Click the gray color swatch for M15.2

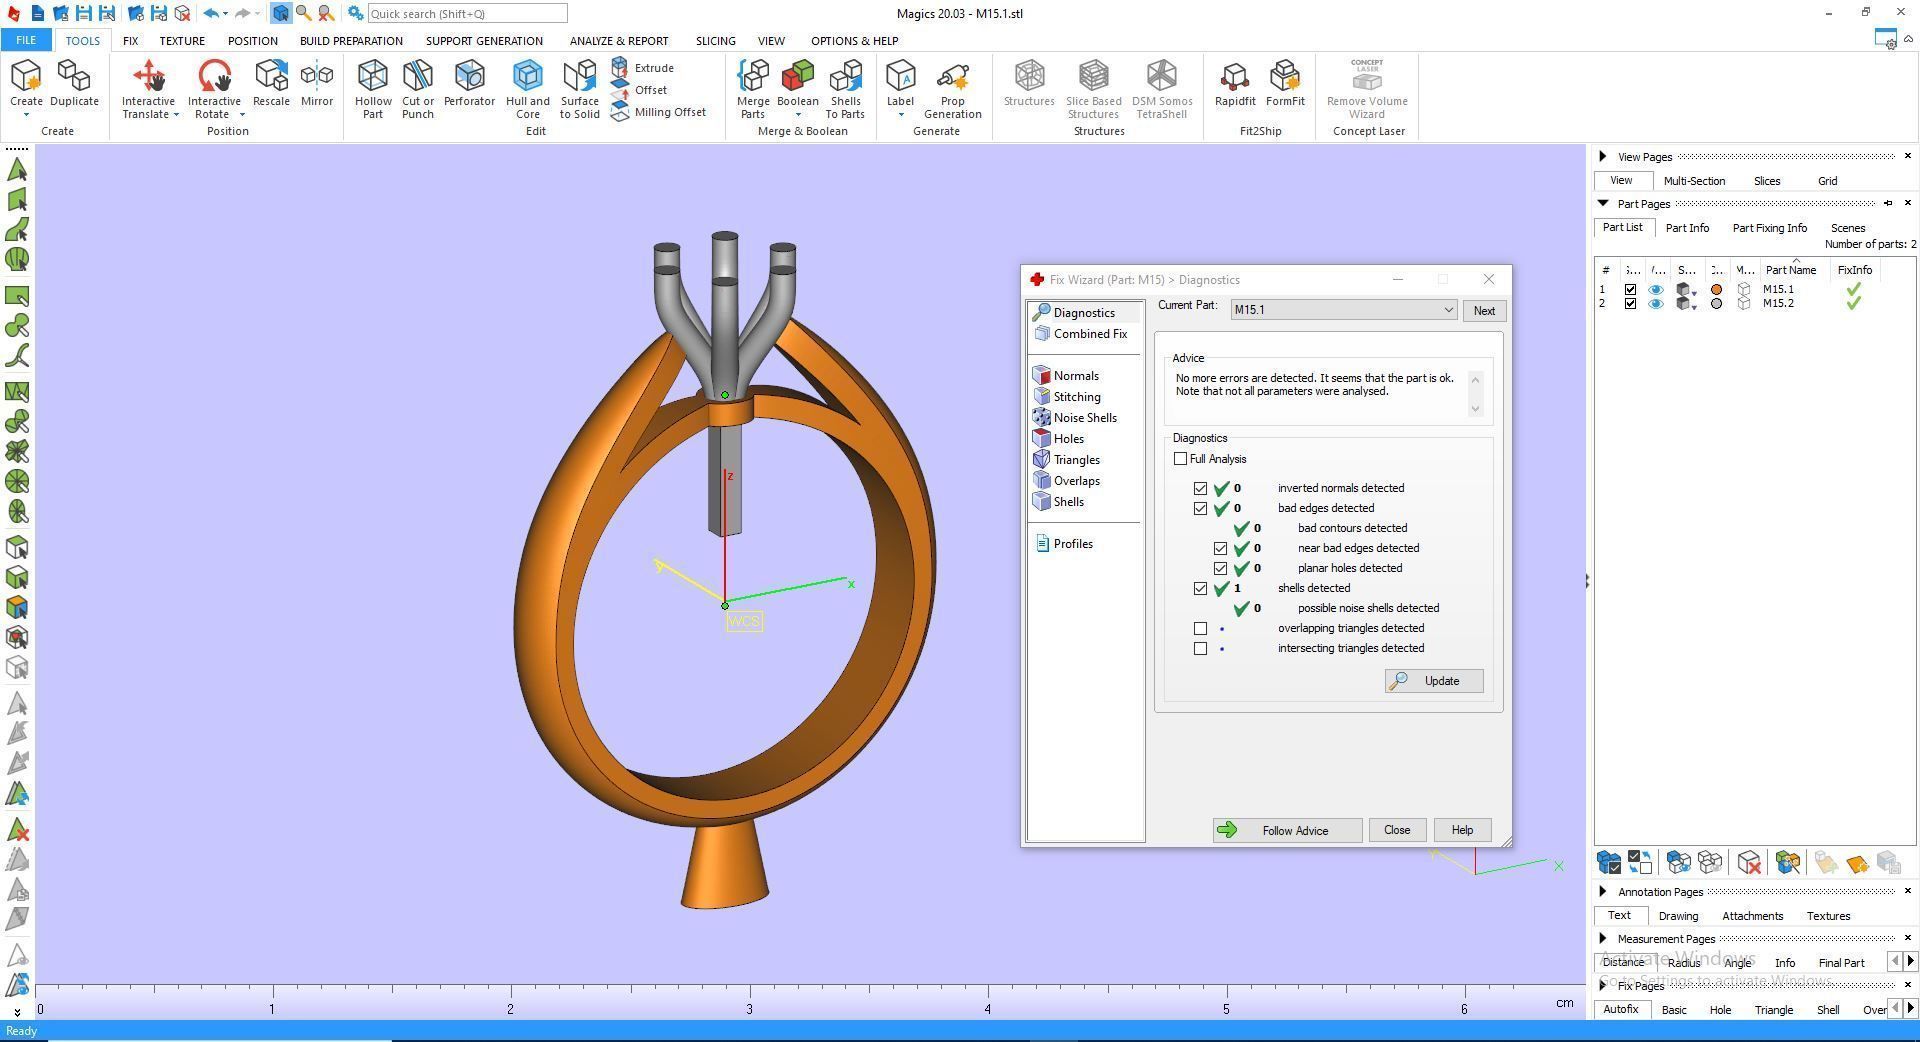(1717, 304)
